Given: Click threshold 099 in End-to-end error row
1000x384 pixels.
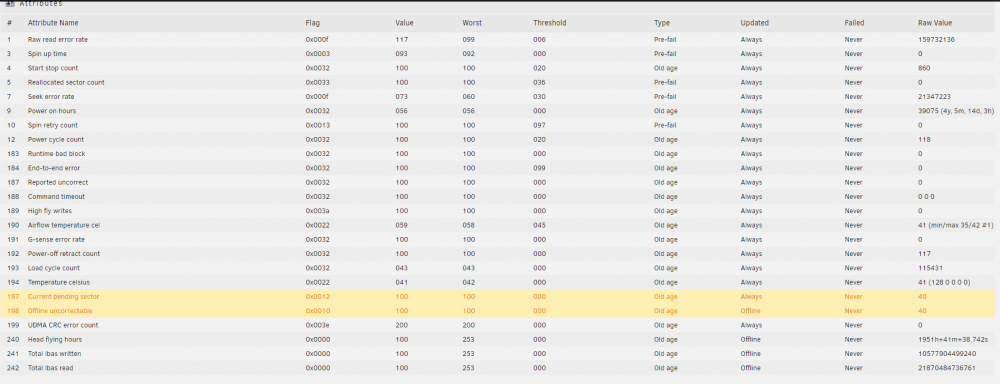Looking at the screenshot, I should click(540, 168).
